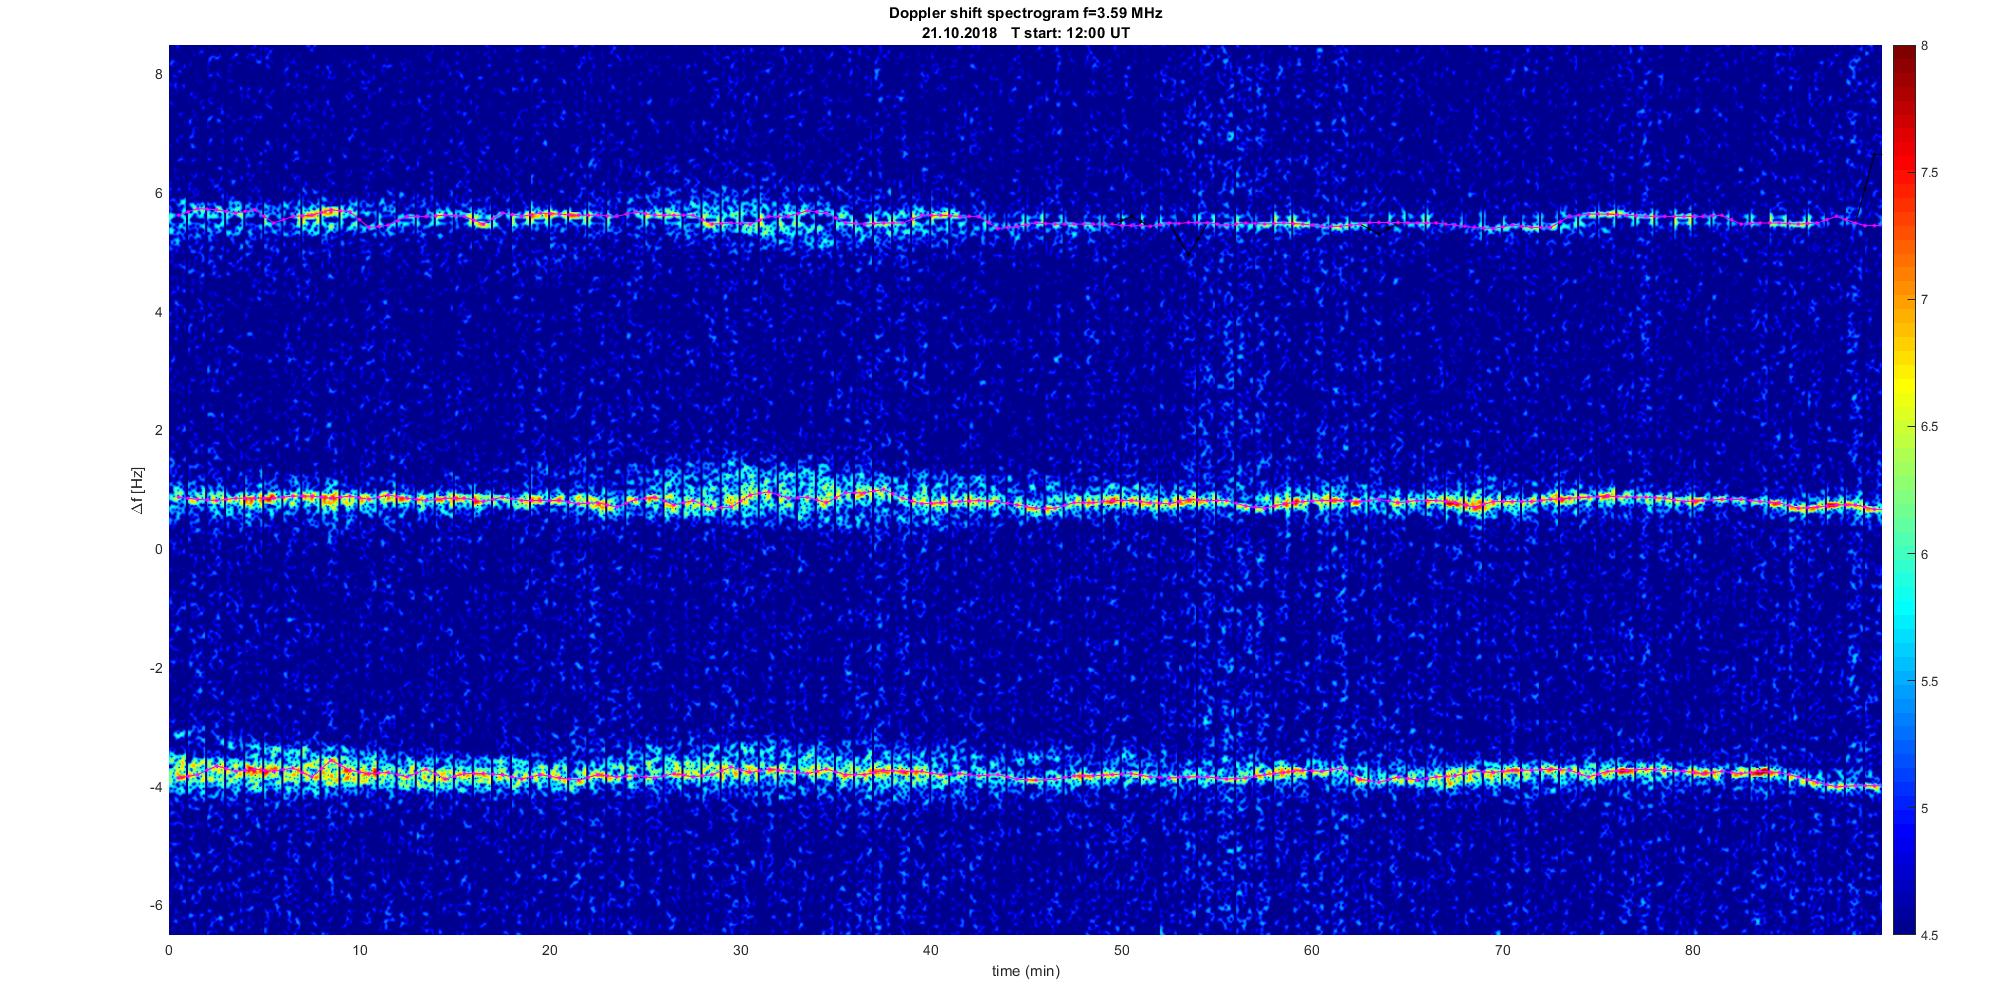Click the y-axis tick label '-6'
Viewport: 2000px width, 1003px height.
click(x=156, y=905)
